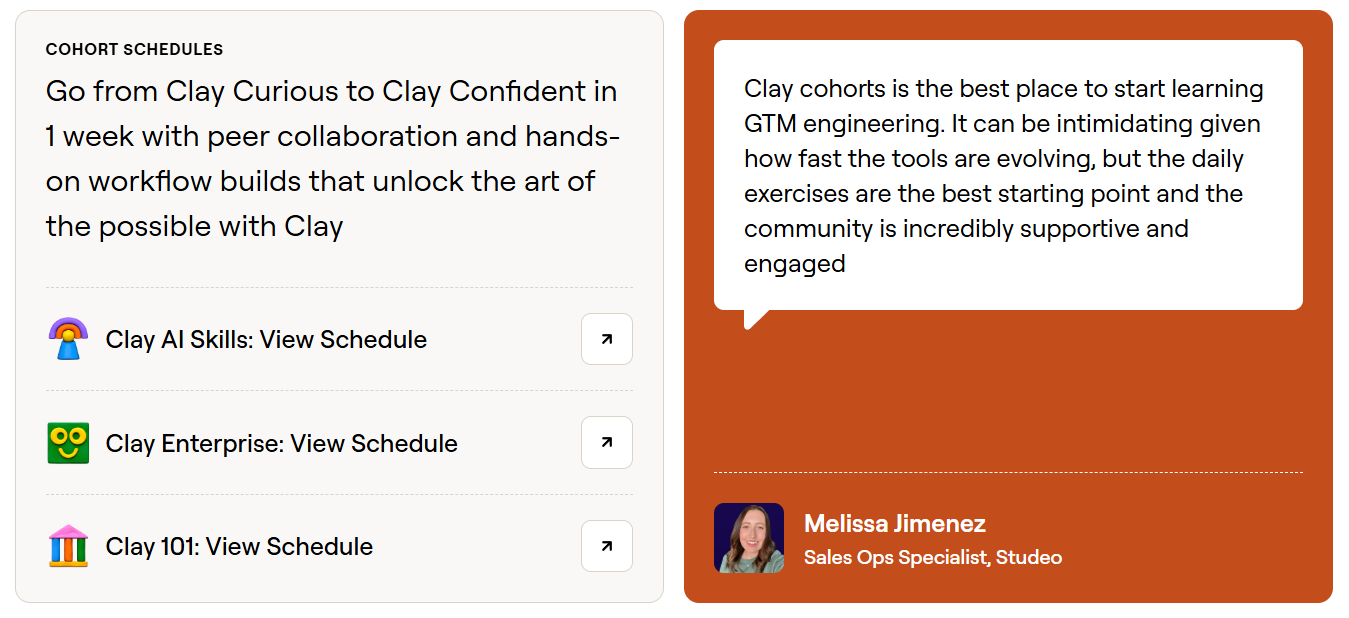The width and height of the screenshot is (1349, 618).
Task: Click the rainbow Clay AI Skills icon
Action: point(68,339)
